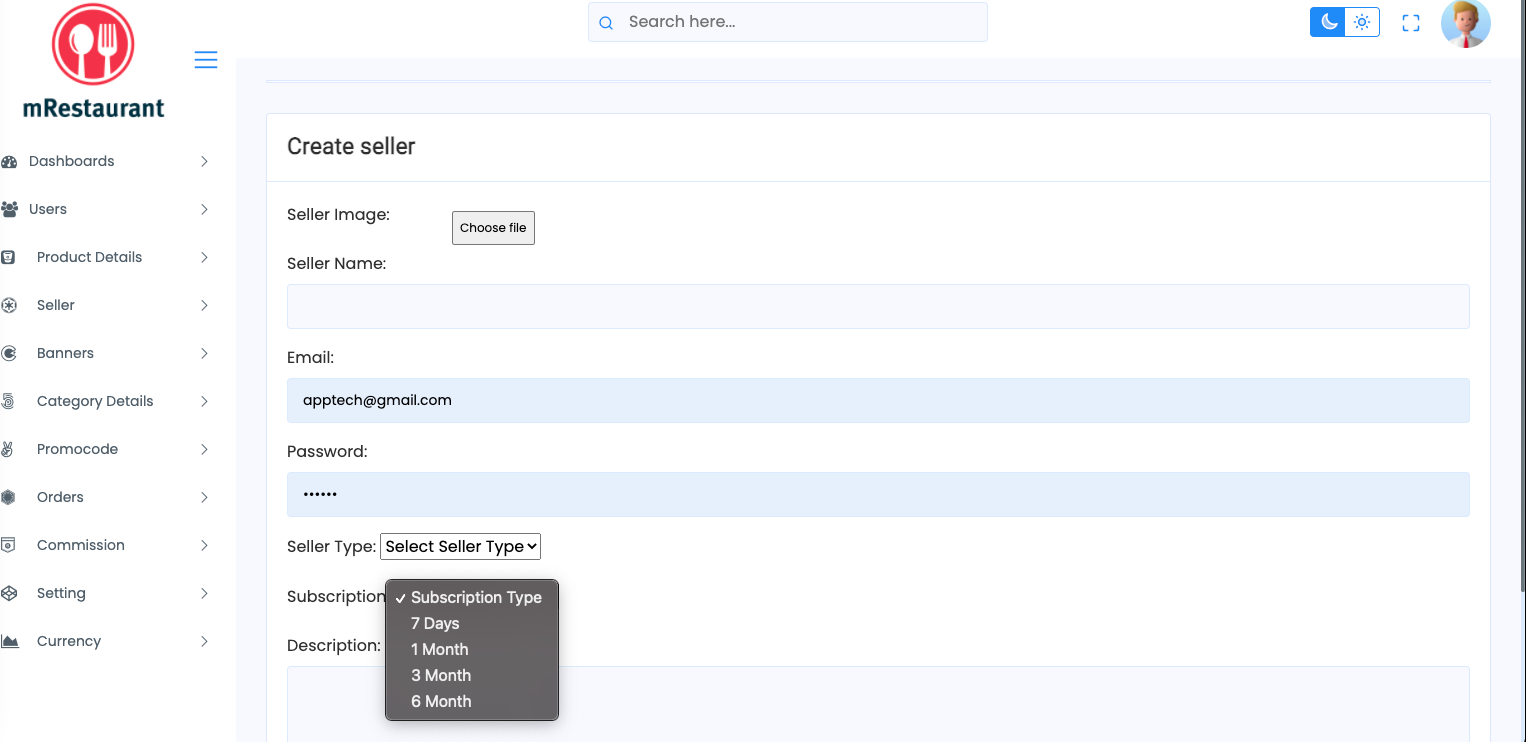This screenshot has width=1526, height=742.
Task: Click the Setting sidebar icon
Action: click(x=9, y=593)
